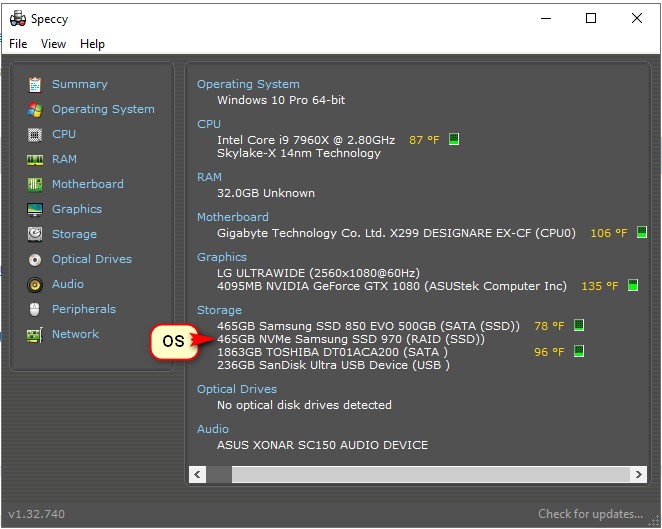Click the motherboard 106 °F temperature indicator
662x529 pixels.
[642, 232]
